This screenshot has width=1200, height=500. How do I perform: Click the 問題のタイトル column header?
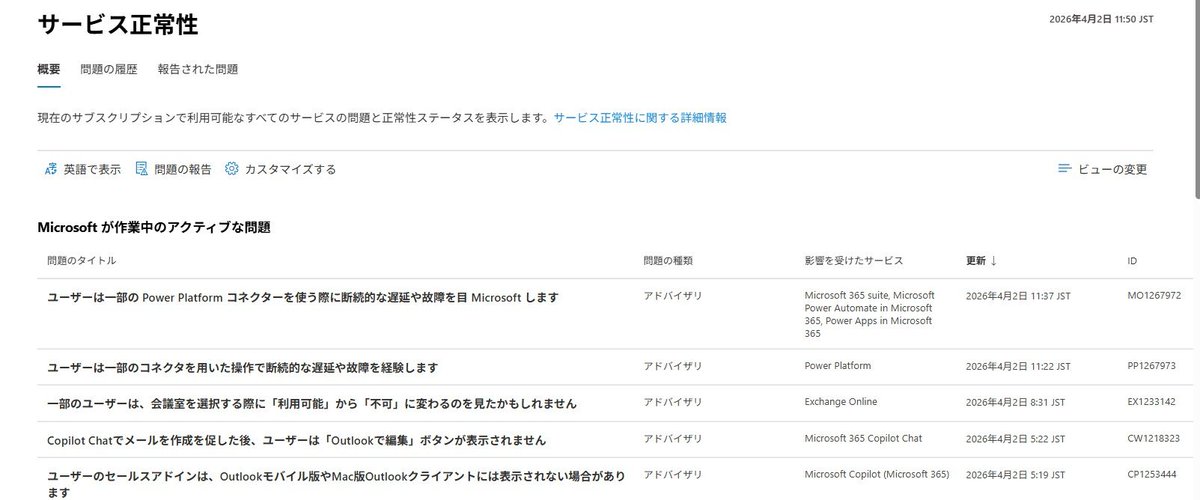82,260
